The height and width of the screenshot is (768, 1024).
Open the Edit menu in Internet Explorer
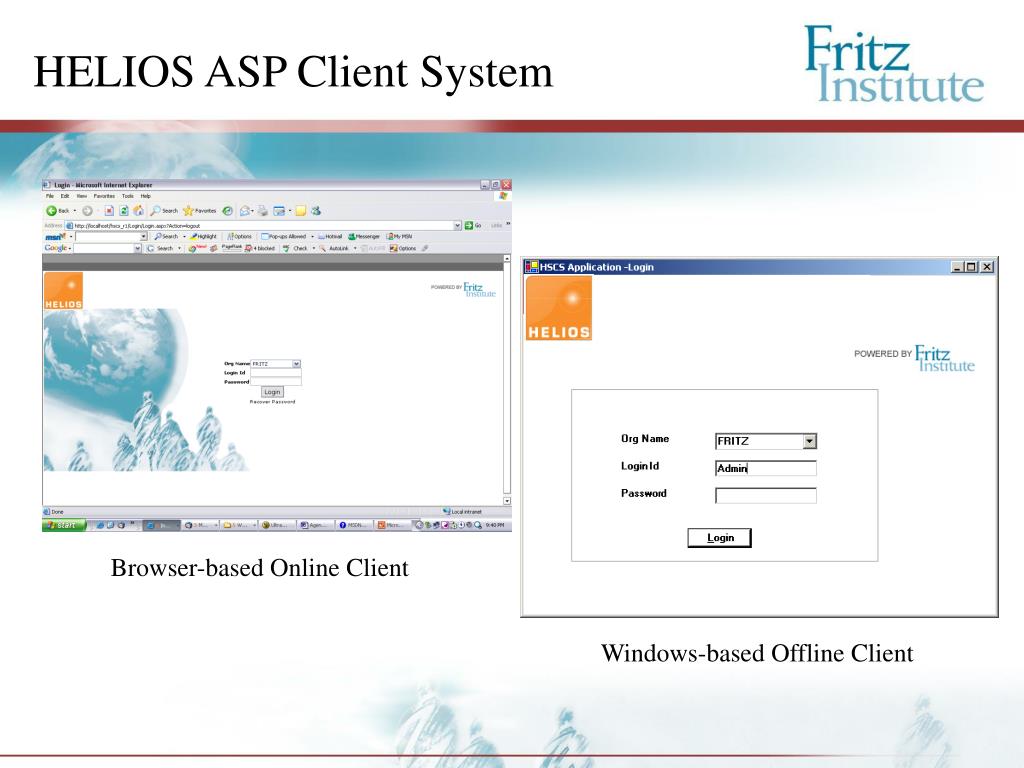[x=65, y=196]
